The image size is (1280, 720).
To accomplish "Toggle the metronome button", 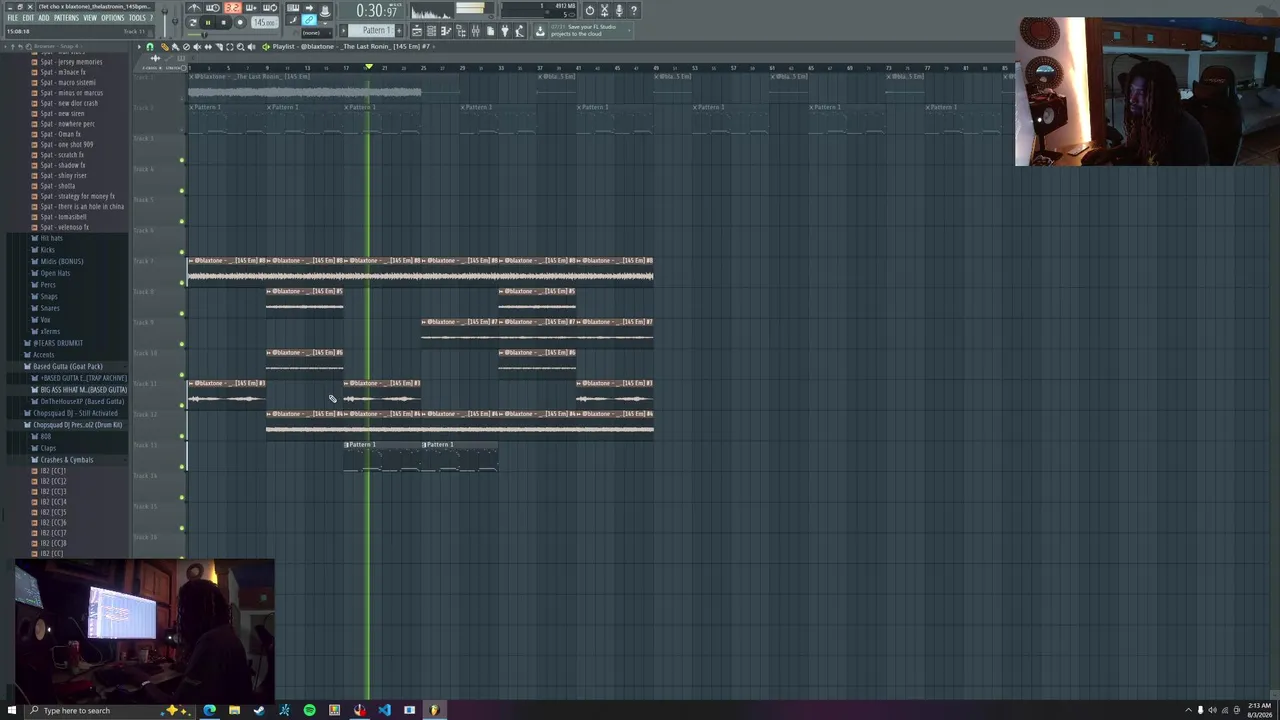I will coord(195,8).
